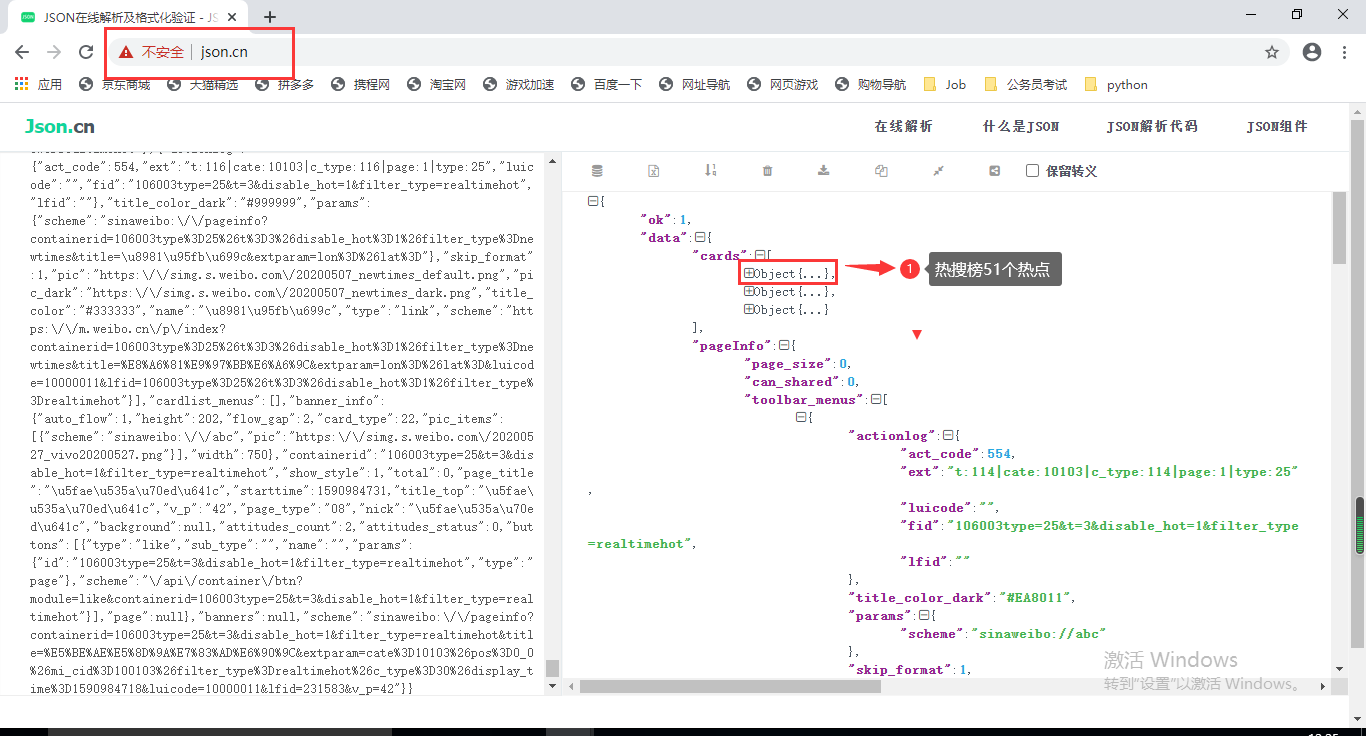Click the download JSON icon
The image size is (1366, 736).
[824, 171]
